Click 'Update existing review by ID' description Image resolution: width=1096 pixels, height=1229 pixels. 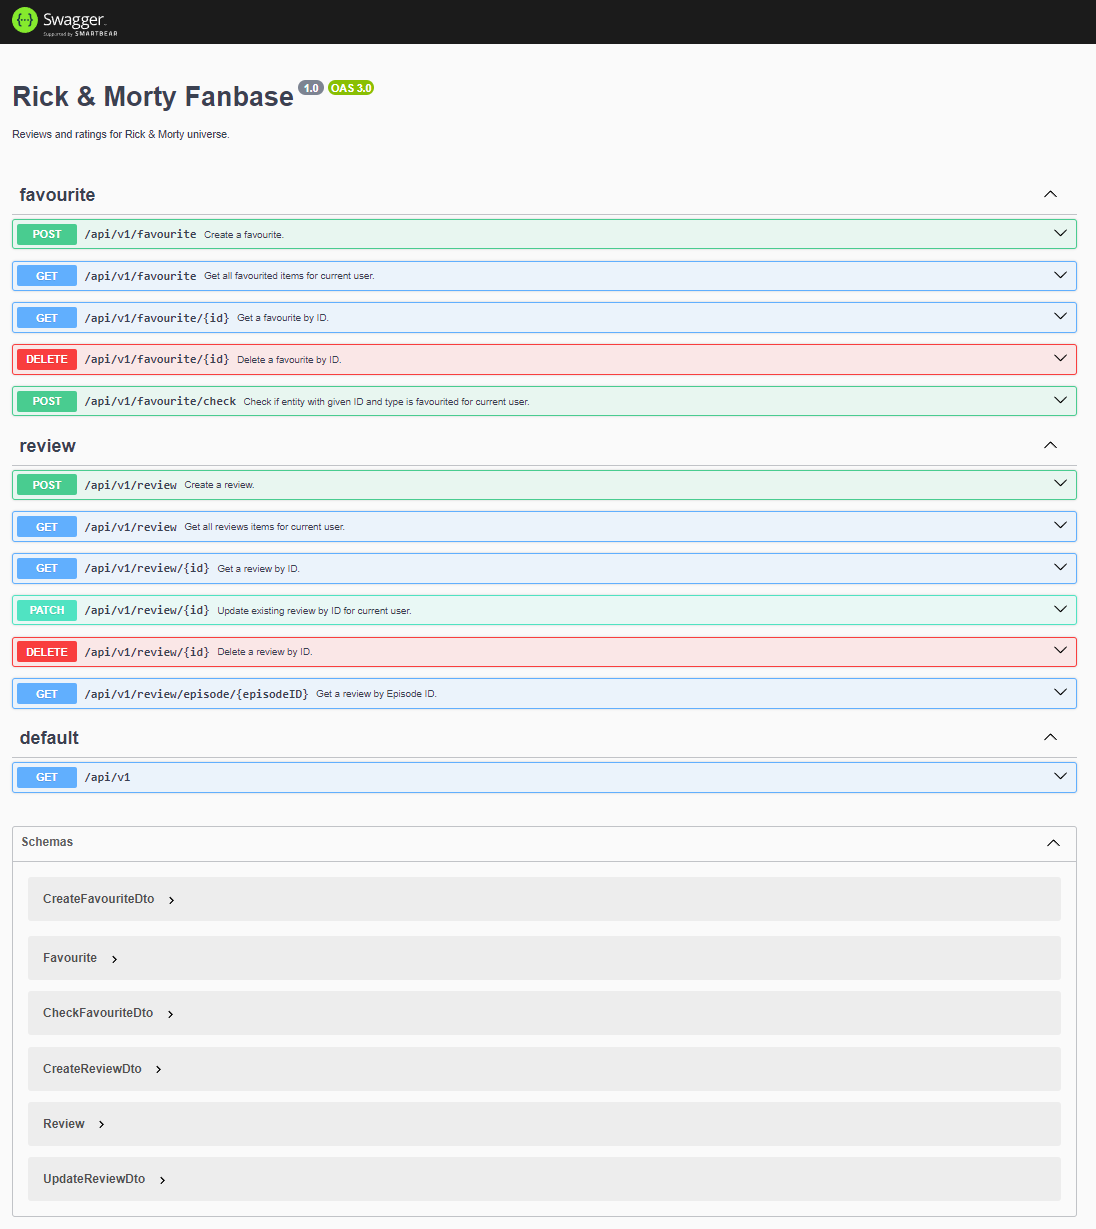coord(314,611)
